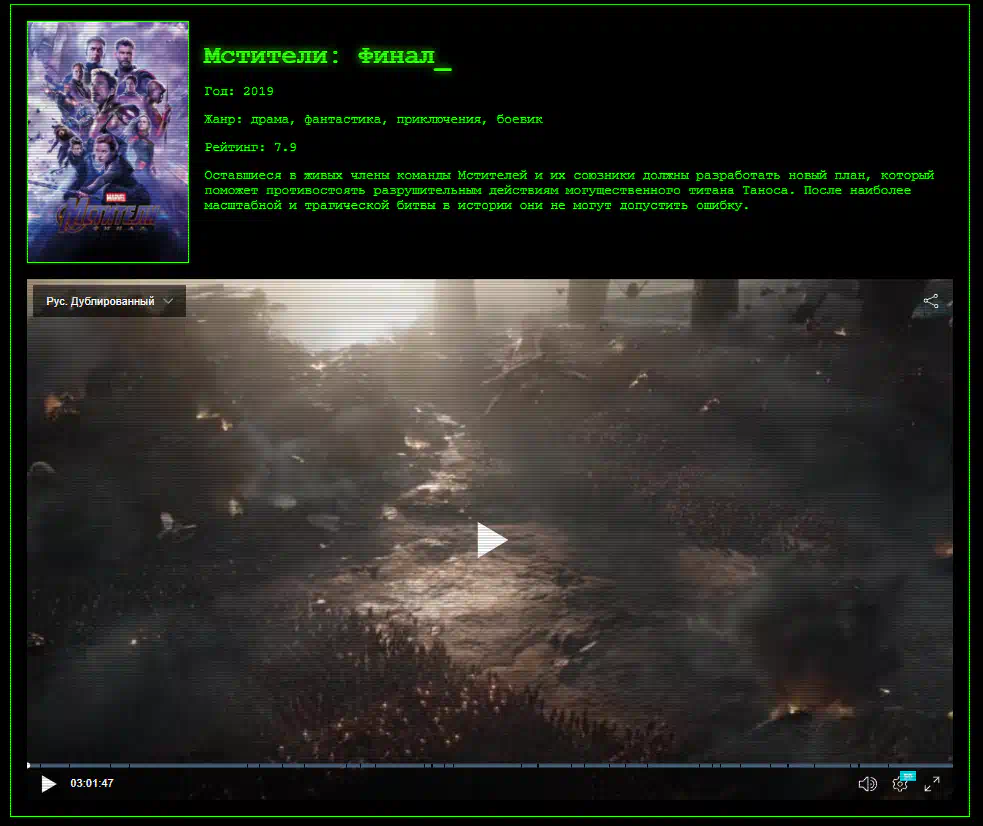983x826 pixels.
Task: Open the 'Рус. Дублированный' audio track dropdown
Action: (x=109, y=301)
